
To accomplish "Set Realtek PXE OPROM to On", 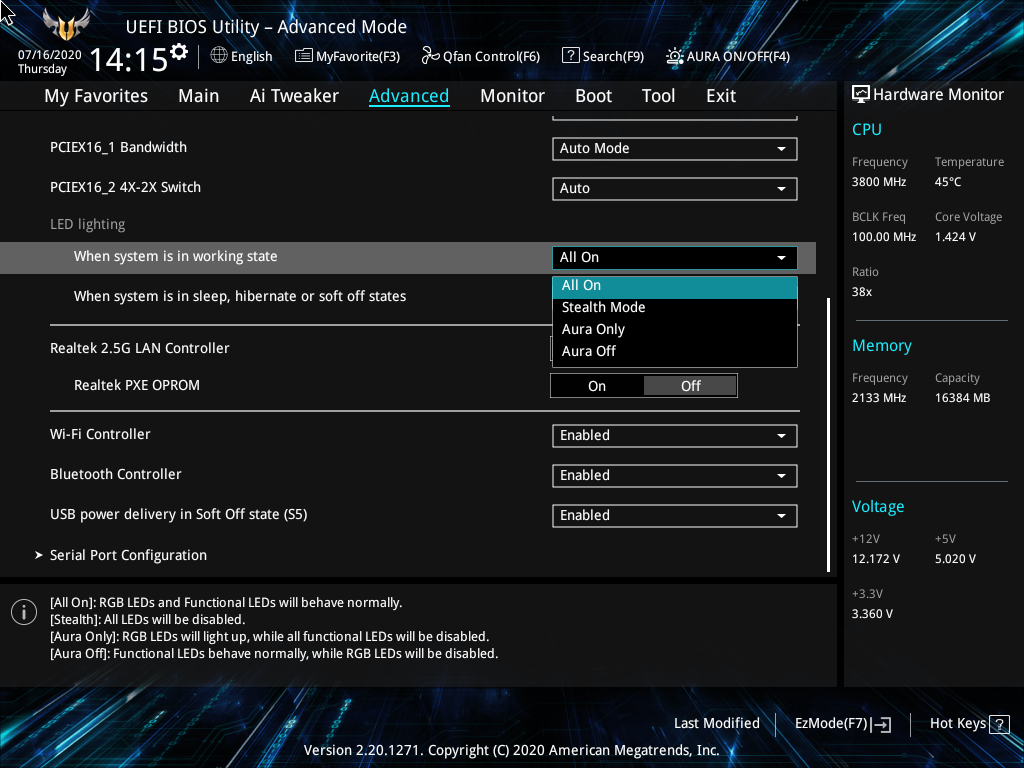I will coord(597,386).
